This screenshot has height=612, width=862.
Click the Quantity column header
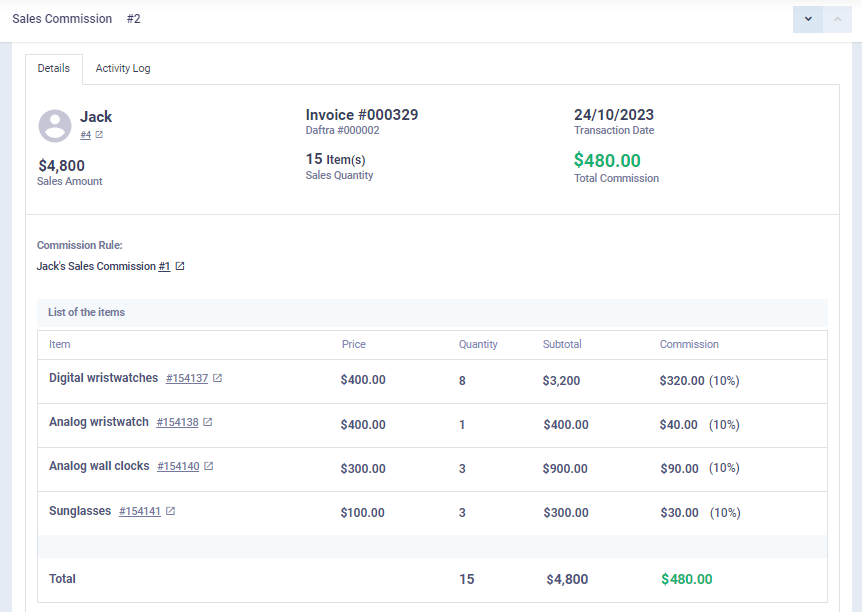pos(478,344)
